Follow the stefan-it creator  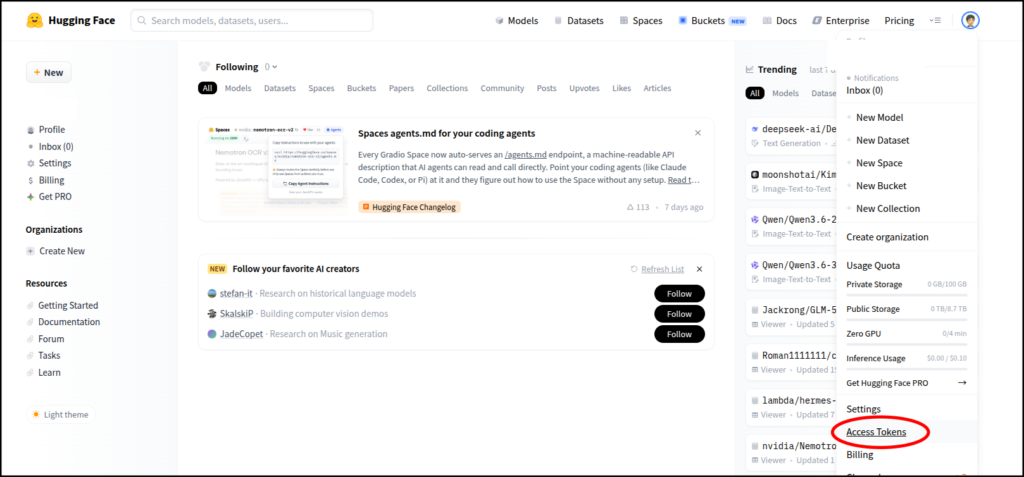point(679,294)
